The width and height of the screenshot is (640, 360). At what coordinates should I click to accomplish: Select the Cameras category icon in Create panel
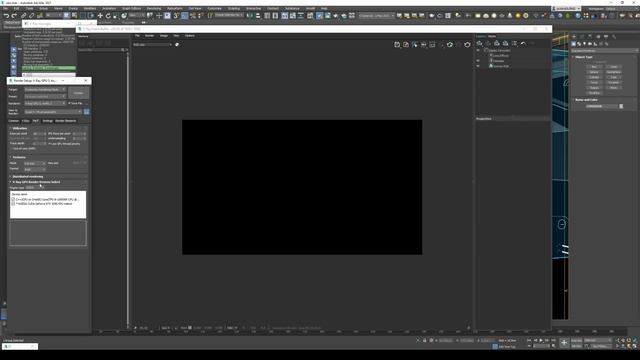point(590,44)
